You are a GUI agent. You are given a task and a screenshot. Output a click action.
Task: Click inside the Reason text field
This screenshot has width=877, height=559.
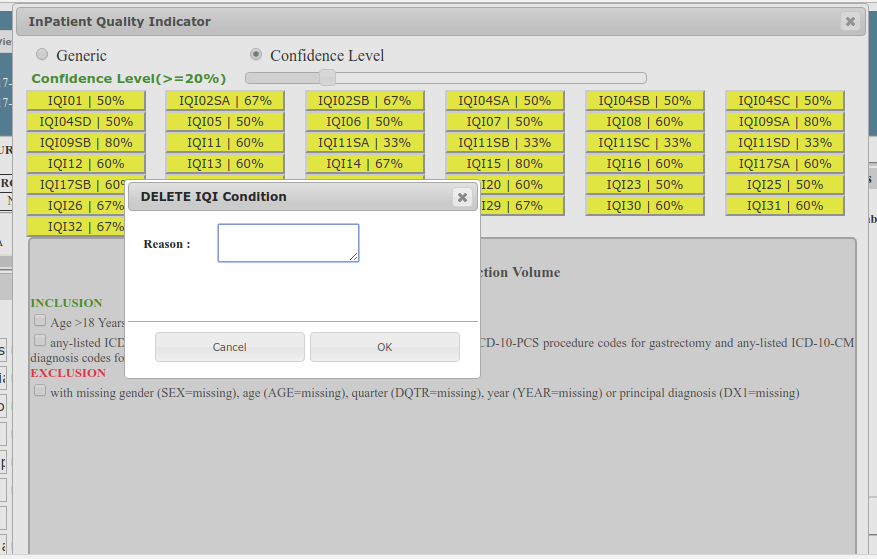tap(288, 243)
